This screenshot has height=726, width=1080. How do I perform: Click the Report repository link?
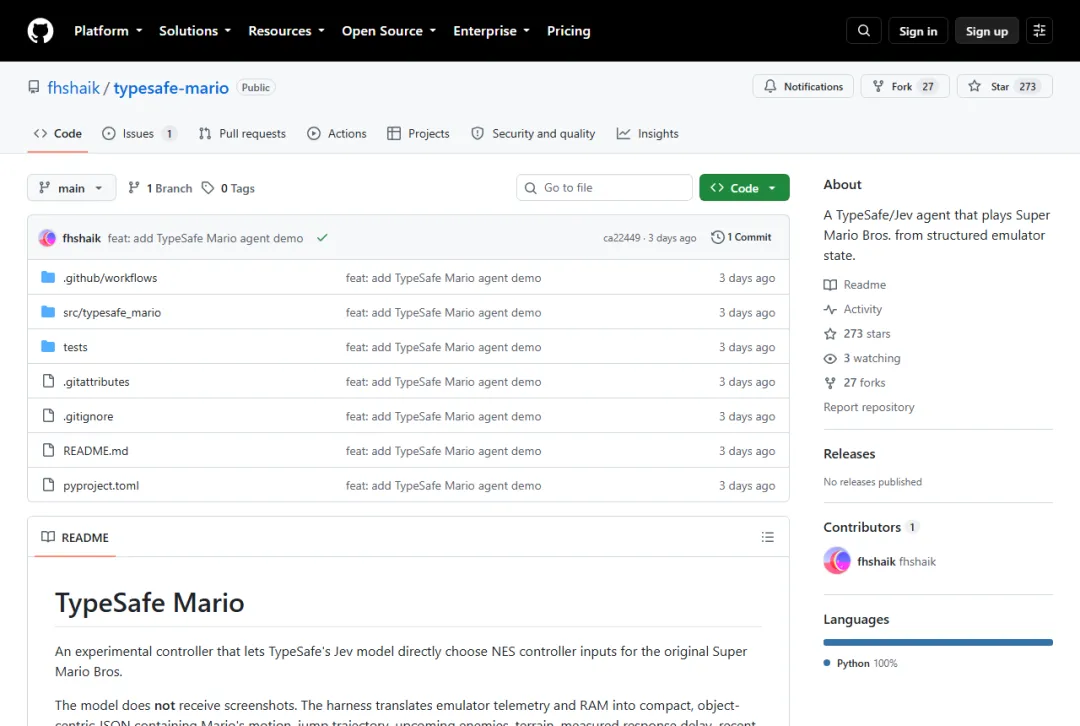[869, 407]
